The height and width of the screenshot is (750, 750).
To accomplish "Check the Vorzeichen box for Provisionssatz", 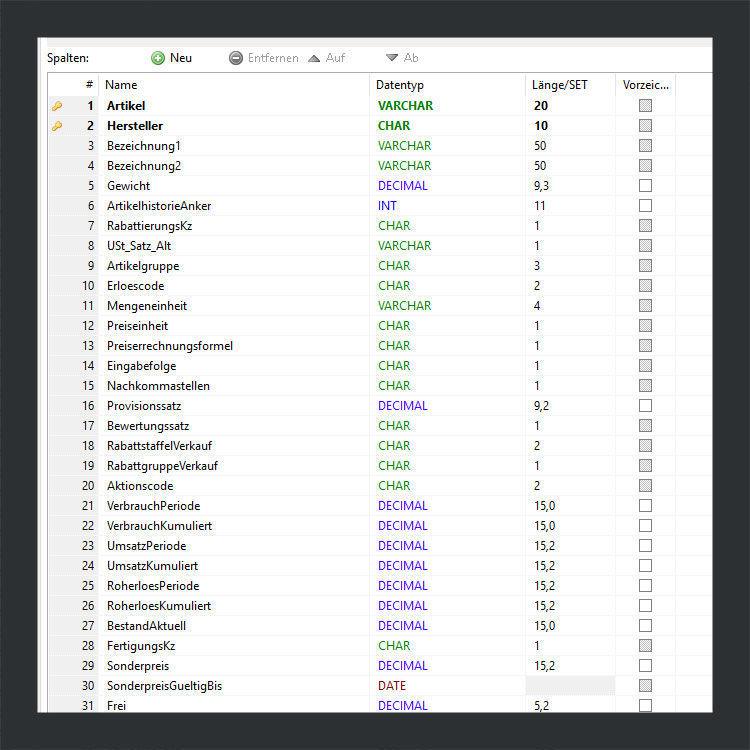I will click(x=645, y=406).
